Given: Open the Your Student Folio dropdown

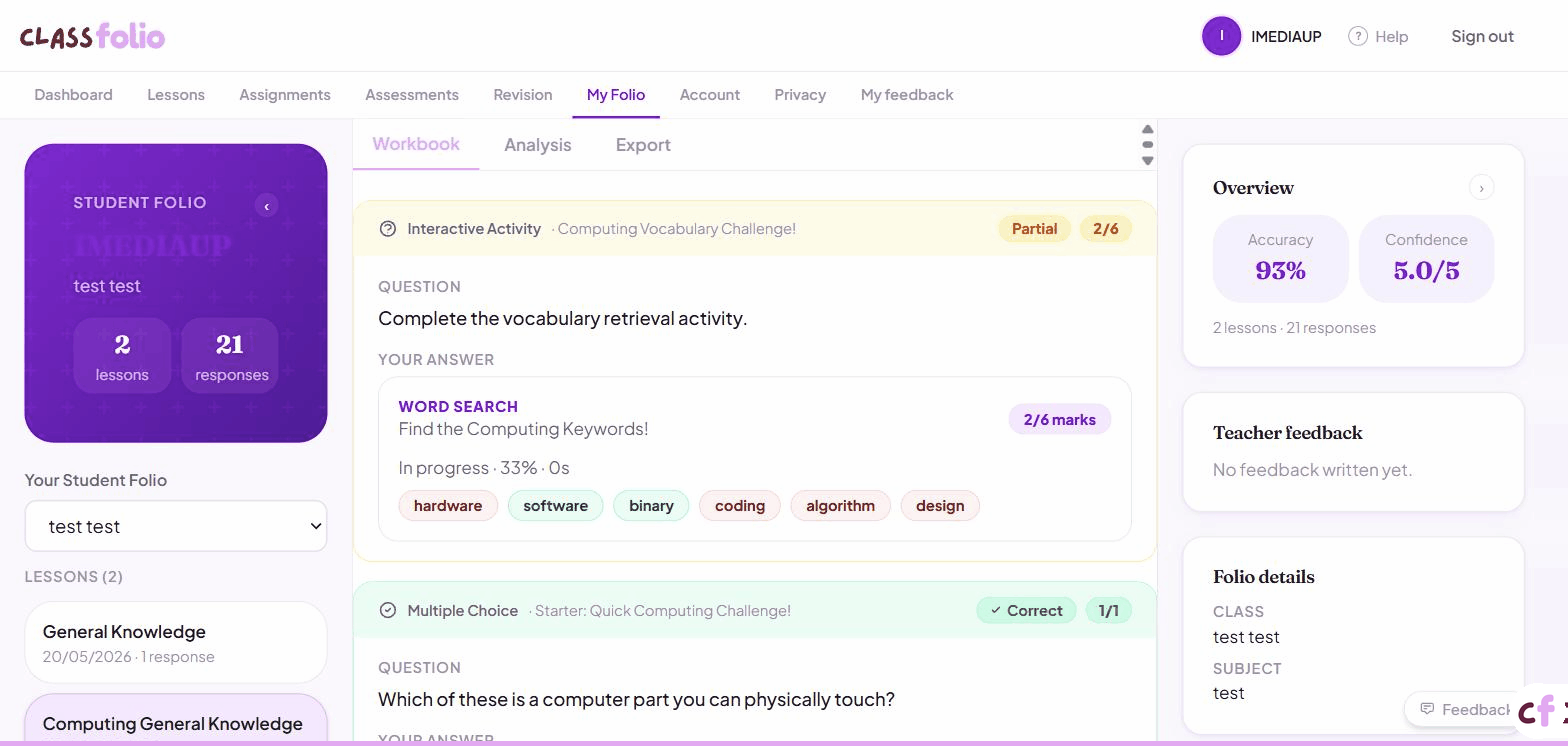Looking at the screenshot, I should tap(176, 526).
